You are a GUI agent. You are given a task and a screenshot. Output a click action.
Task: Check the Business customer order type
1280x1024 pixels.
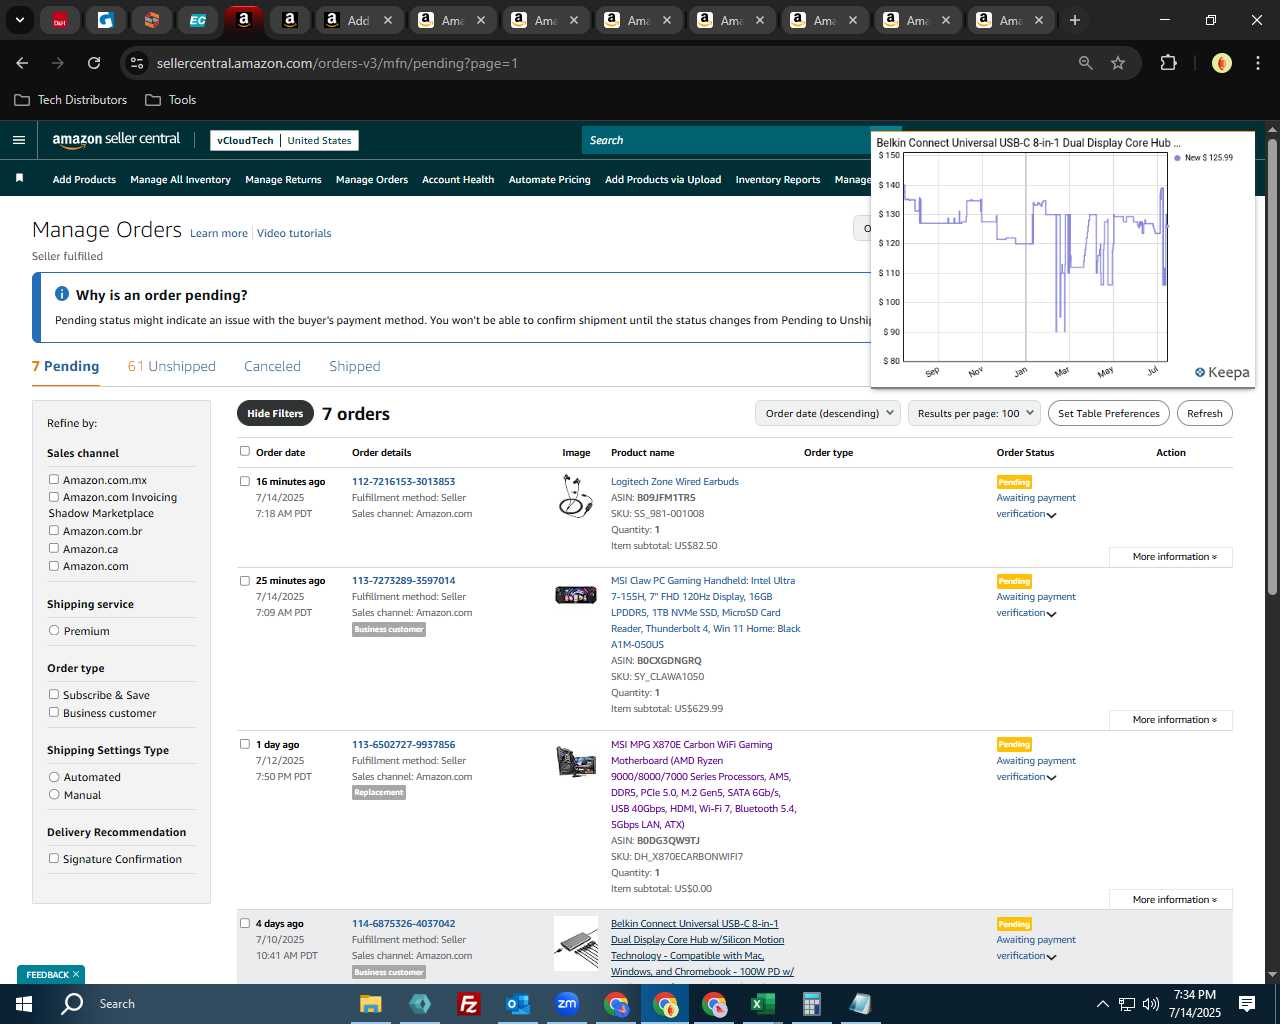pos(54,713)
